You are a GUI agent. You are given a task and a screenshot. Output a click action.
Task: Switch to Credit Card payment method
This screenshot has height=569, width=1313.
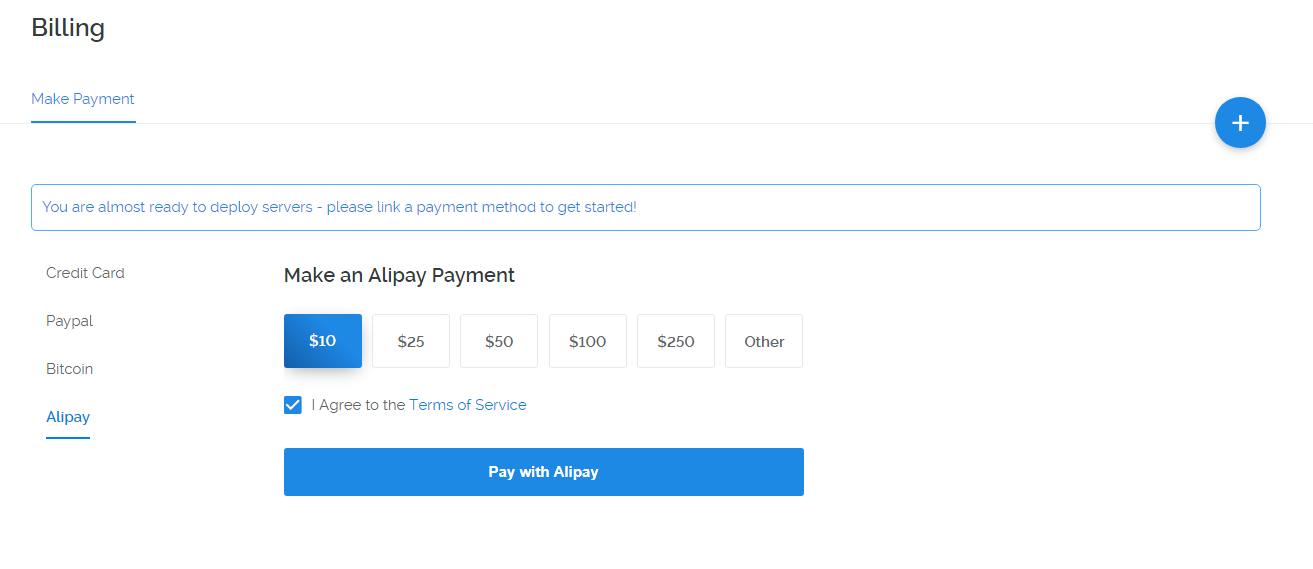pos(85,273)
